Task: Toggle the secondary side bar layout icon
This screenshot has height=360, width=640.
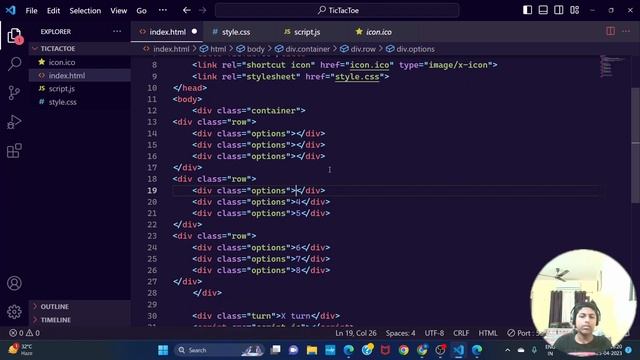Action: point(559,10)
